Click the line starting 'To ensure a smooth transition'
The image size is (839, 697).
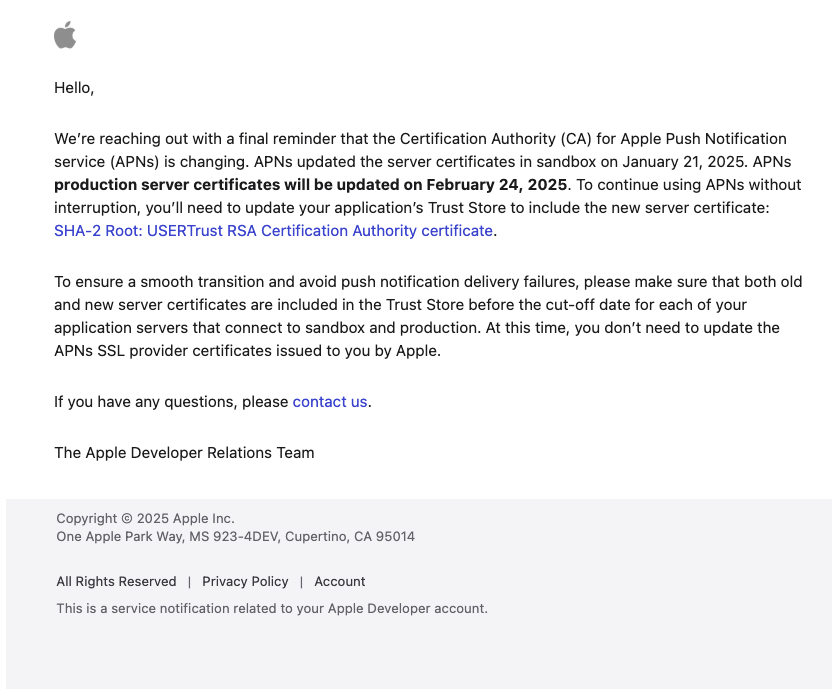pos(428,282)
